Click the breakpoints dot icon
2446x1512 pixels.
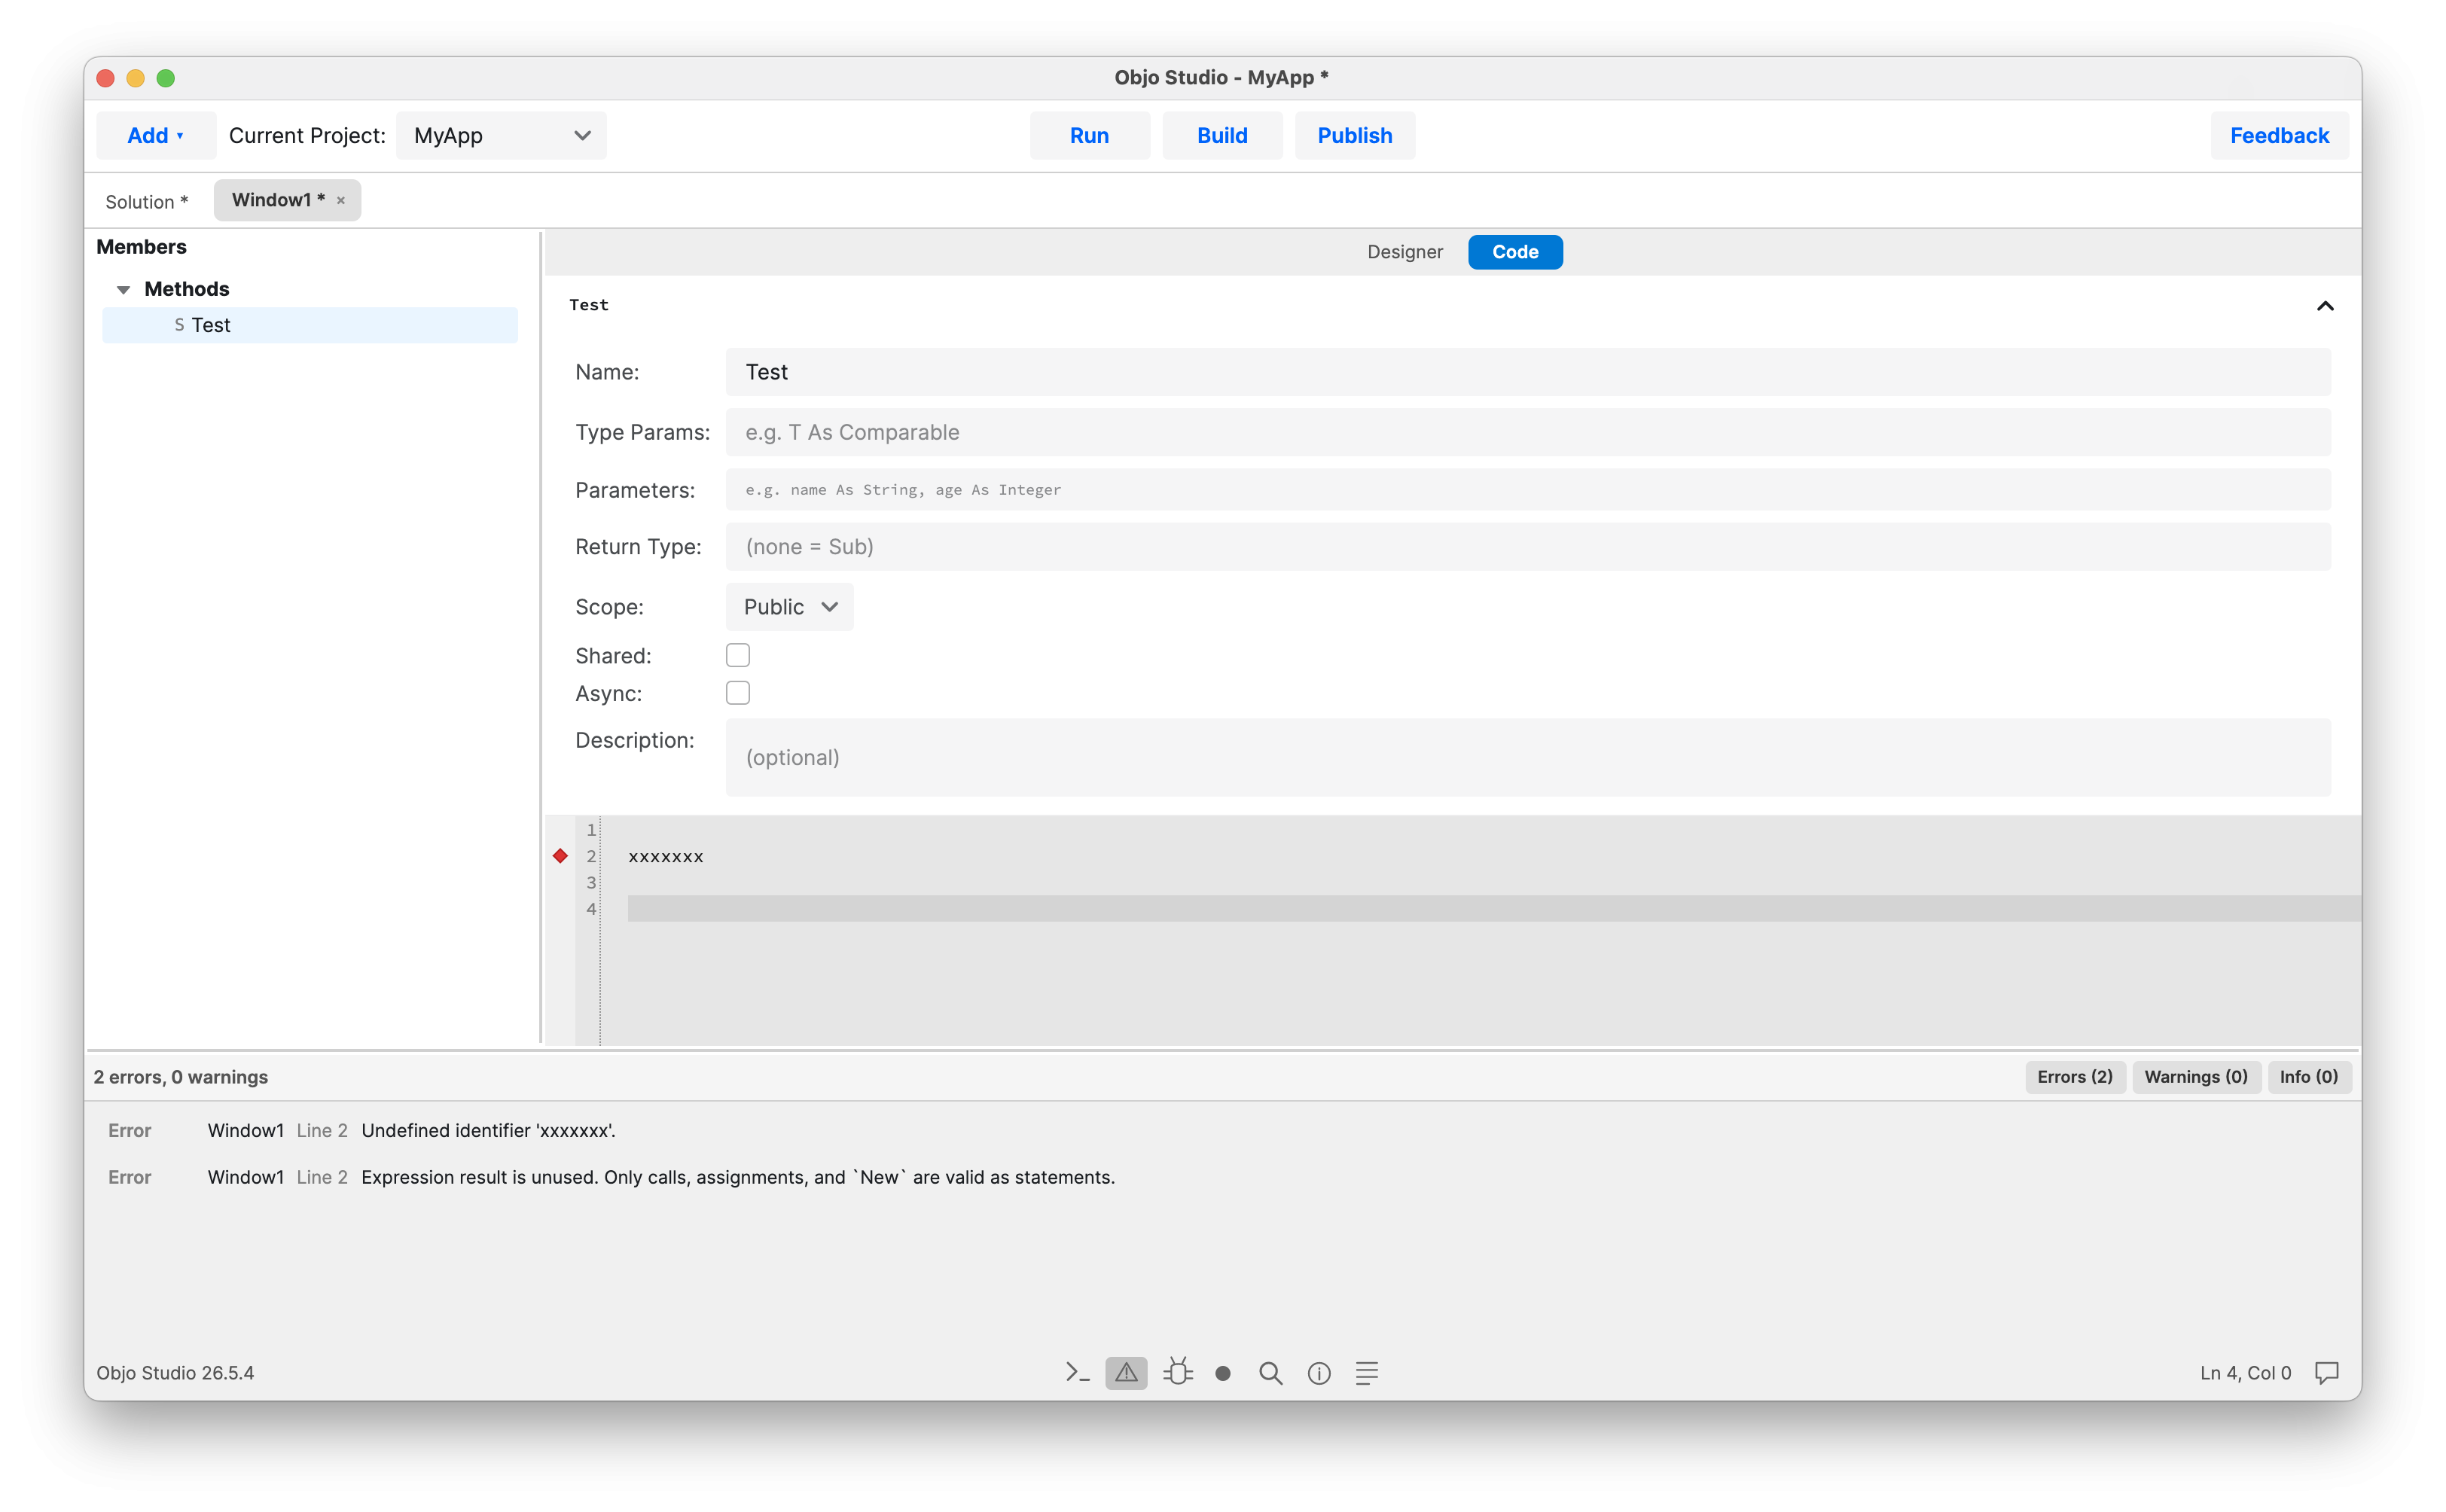tap(1222, 1373)
